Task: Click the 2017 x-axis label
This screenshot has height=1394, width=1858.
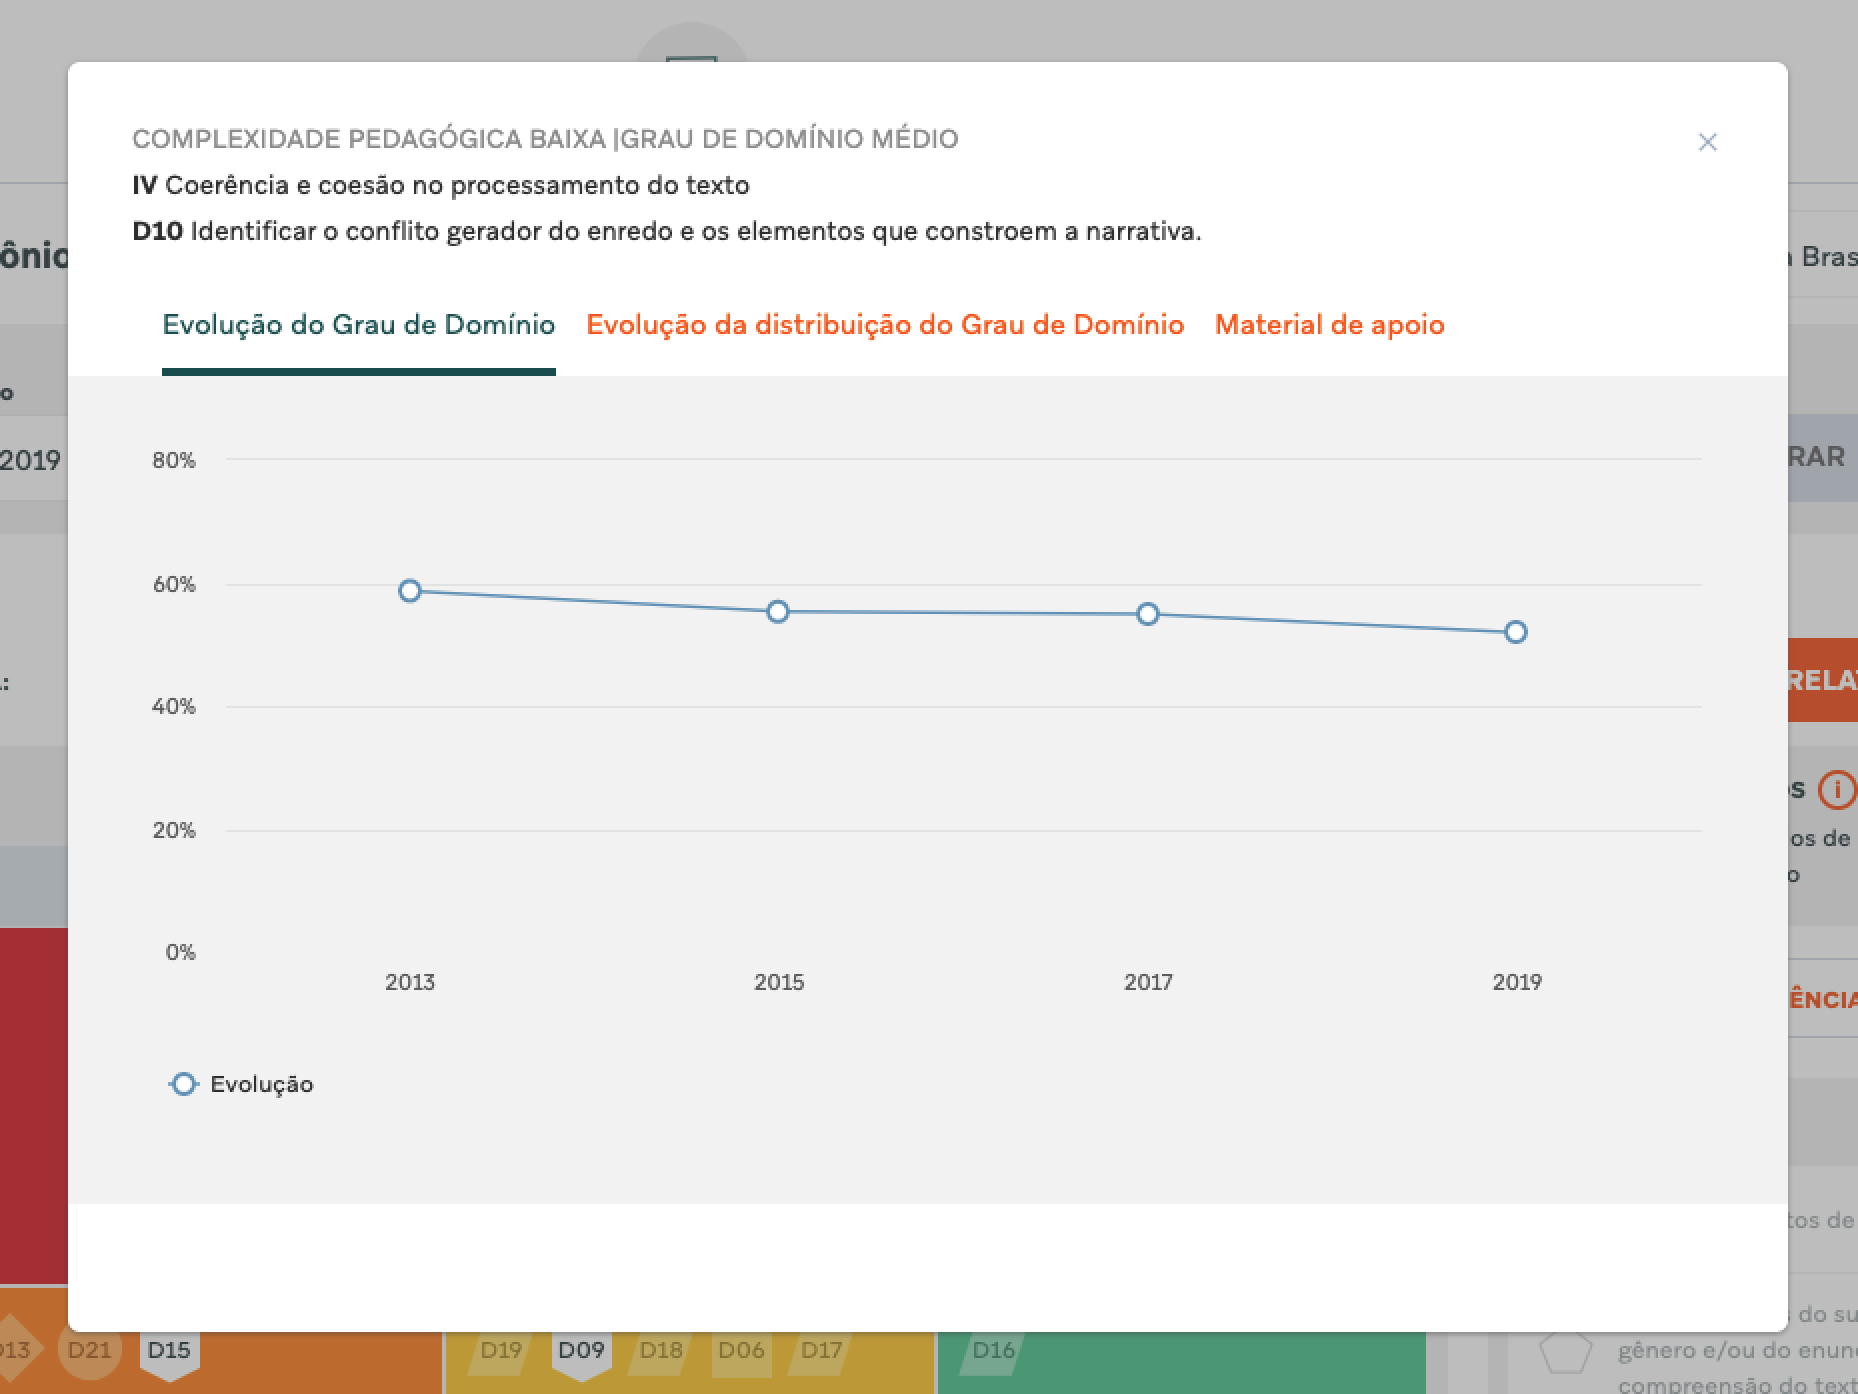Action: pyautogui.click(x=1148, y=982)
